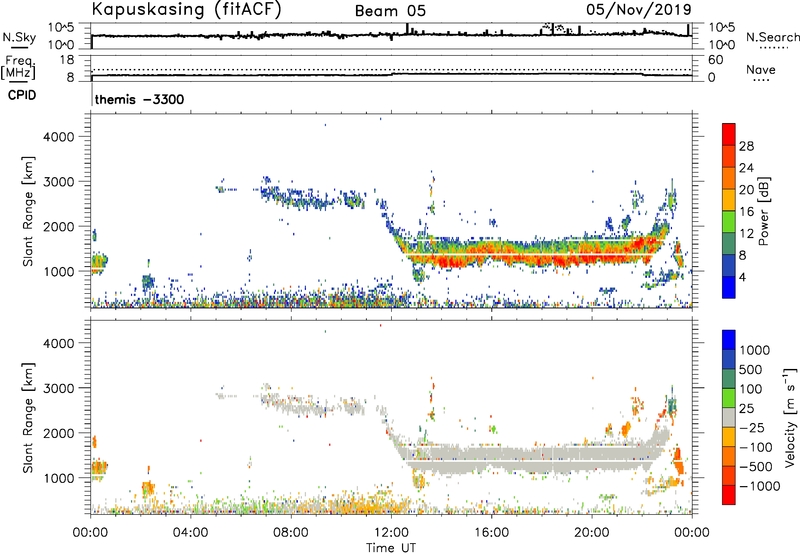
Task: Click the frequency axis value '18'
Action: pos(66,60)
